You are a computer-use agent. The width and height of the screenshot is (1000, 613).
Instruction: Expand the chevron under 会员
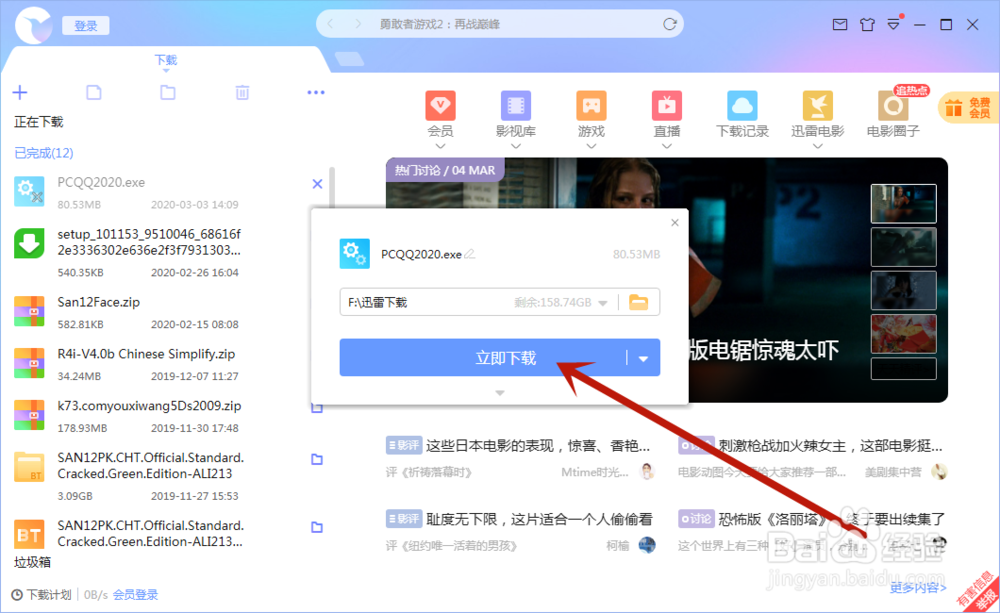pyautogui.click(x=440, y=147)
